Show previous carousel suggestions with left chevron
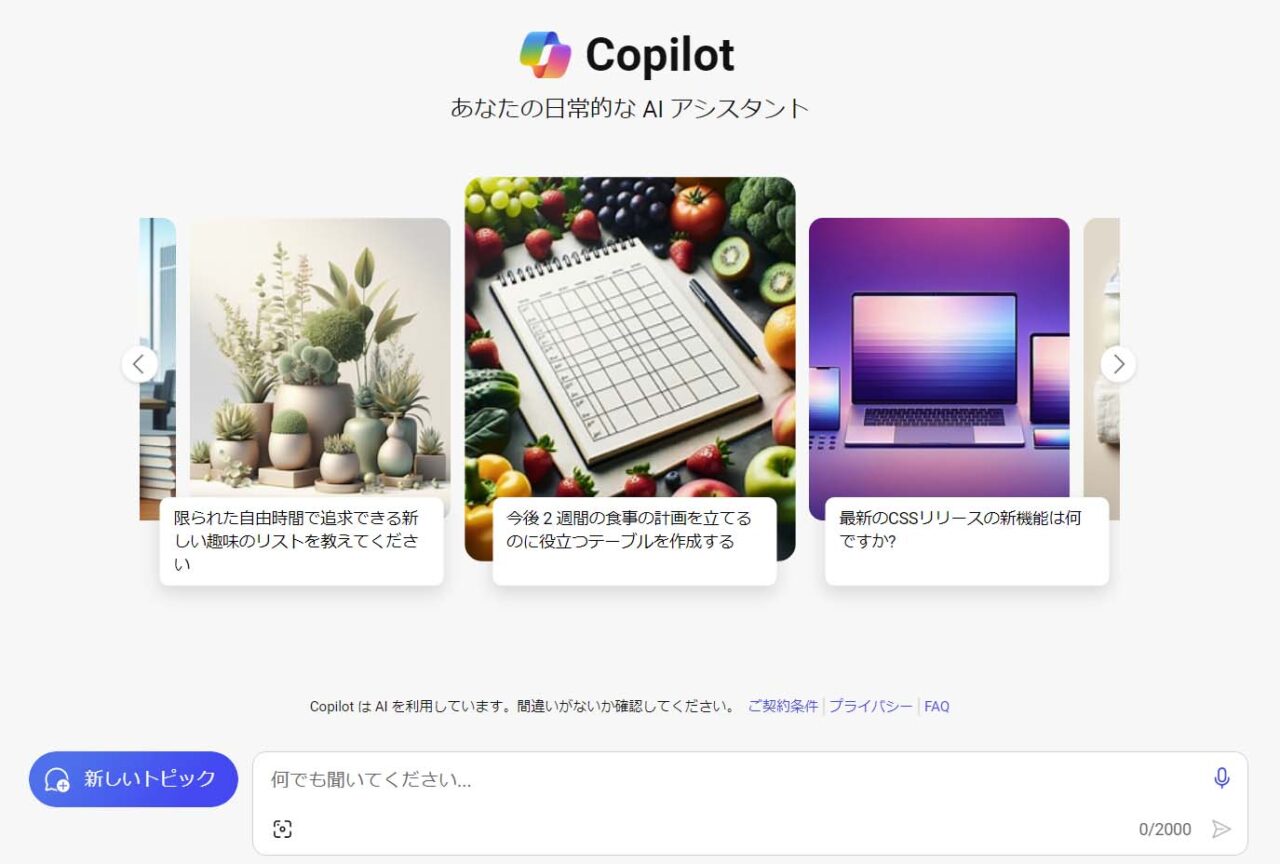The width and height of the screenshot is (1280, 864). [x=139, y=364]
